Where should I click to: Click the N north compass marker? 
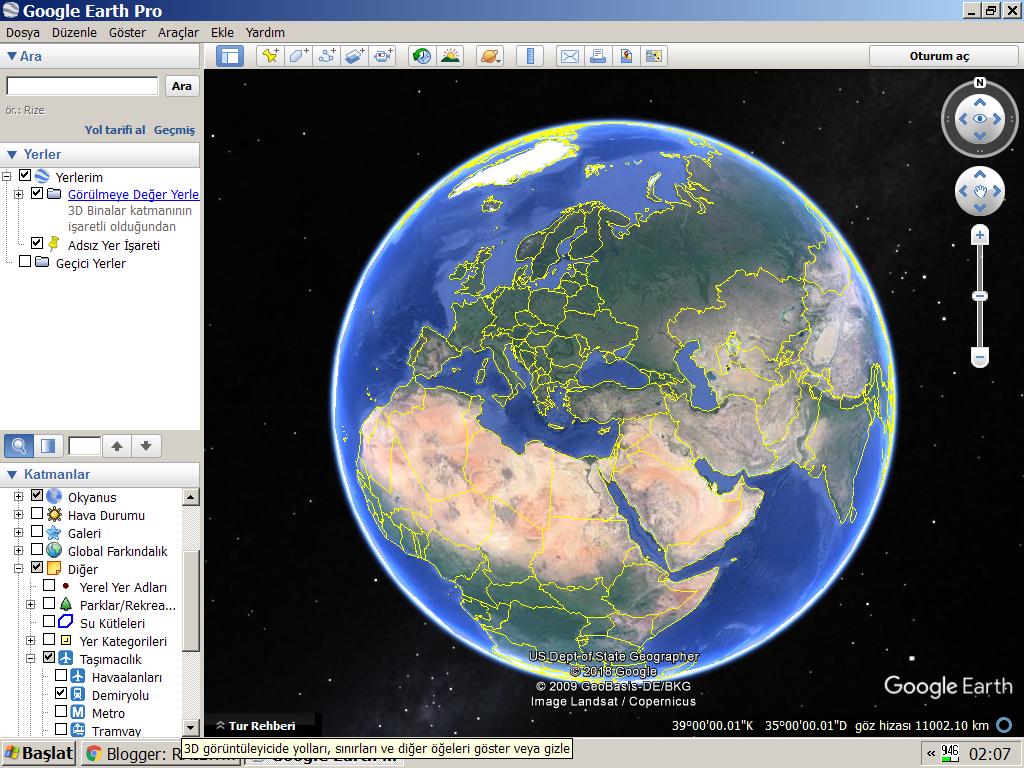[980, 83]
